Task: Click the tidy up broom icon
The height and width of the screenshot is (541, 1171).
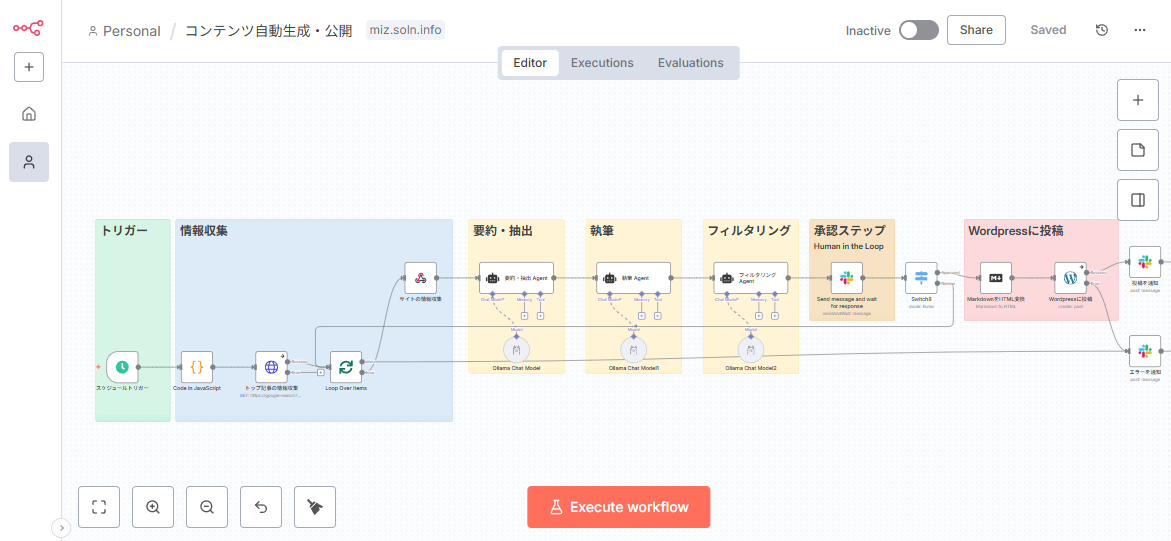Action: pos(315,507)
